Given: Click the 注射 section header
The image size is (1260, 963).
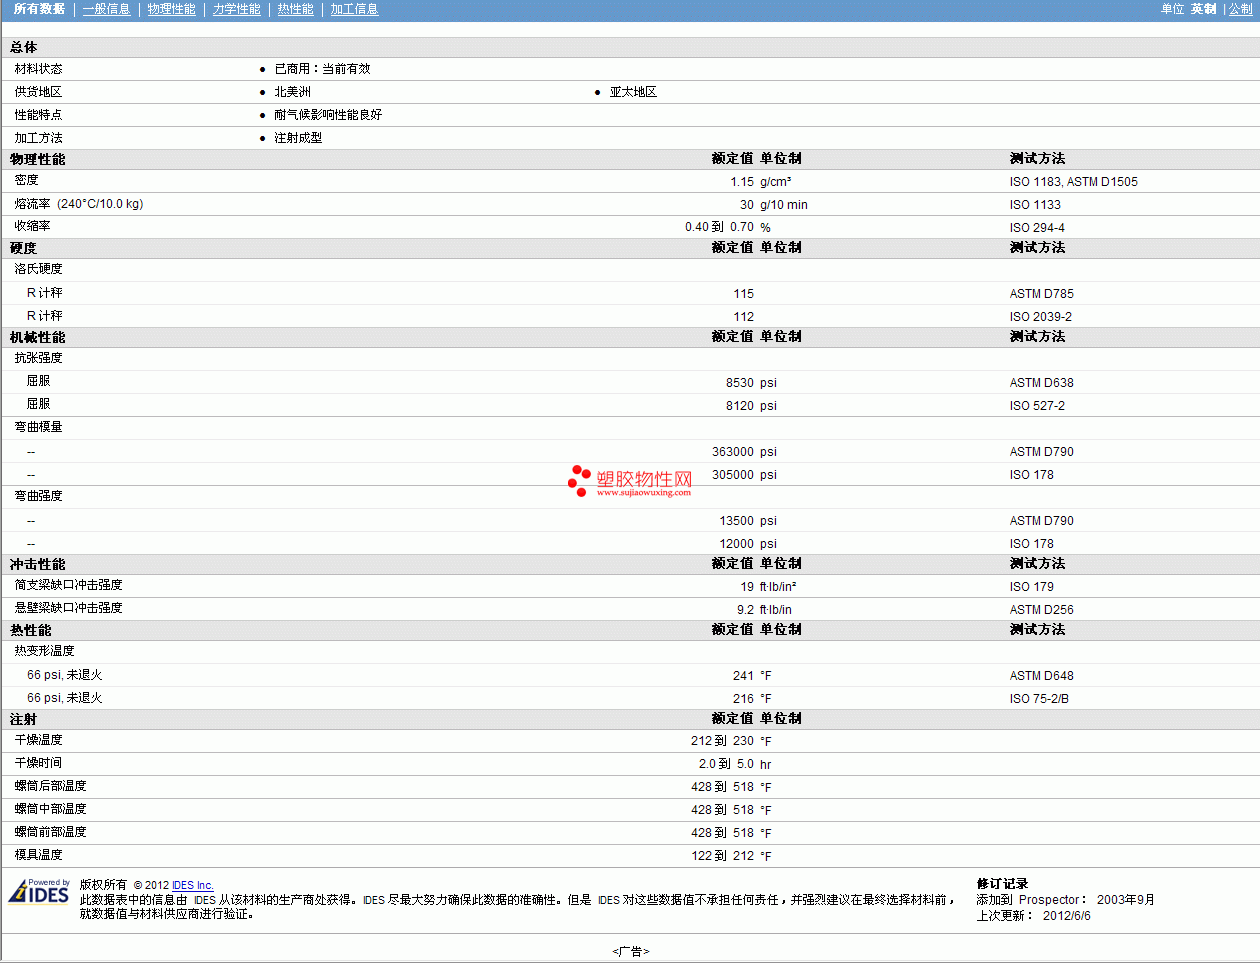Looking at the screenshot, I should pos(24,719).
